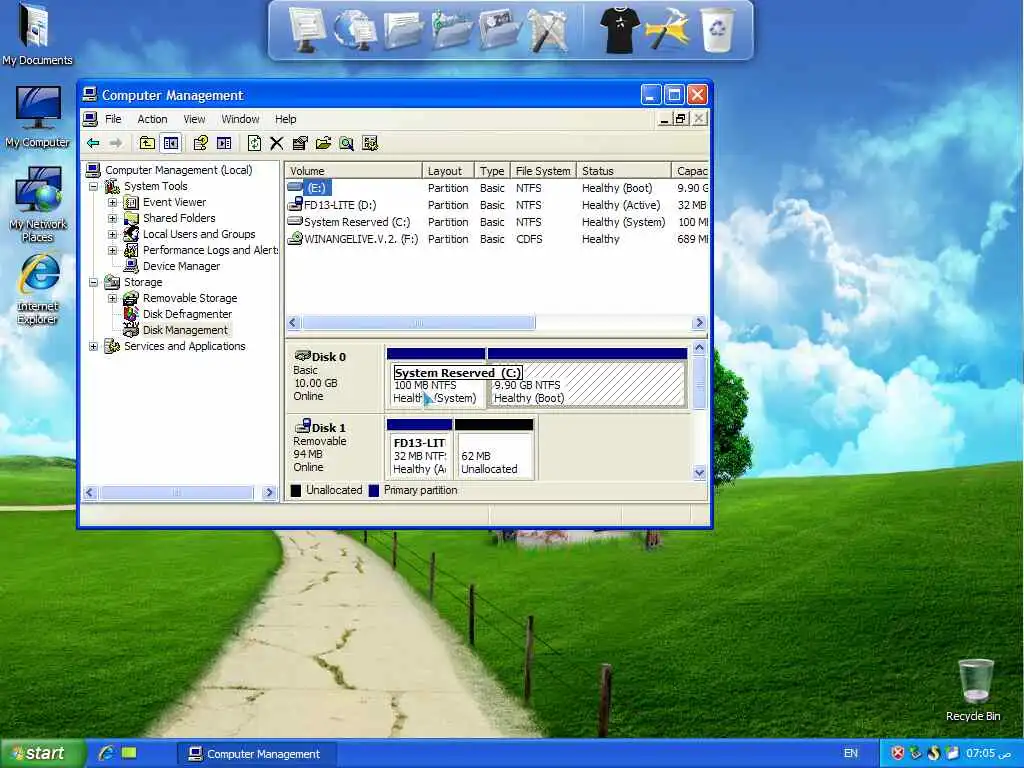1024x768 pixels.
Task: Open My Network Places desktop icon
Action: point(38,204)
